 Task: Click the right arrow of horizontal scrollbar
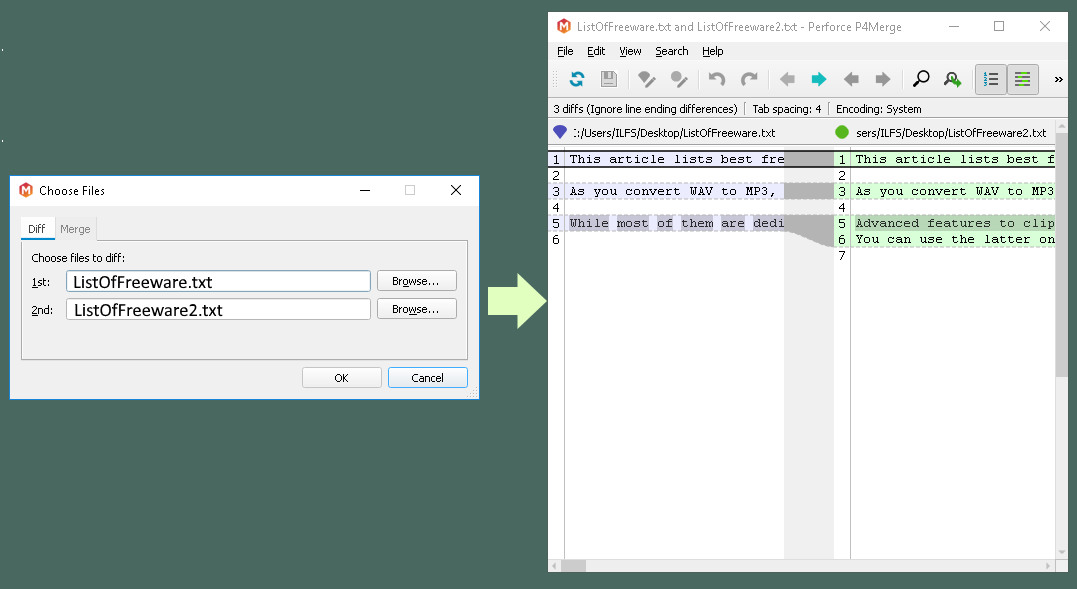pos(1048,566)
